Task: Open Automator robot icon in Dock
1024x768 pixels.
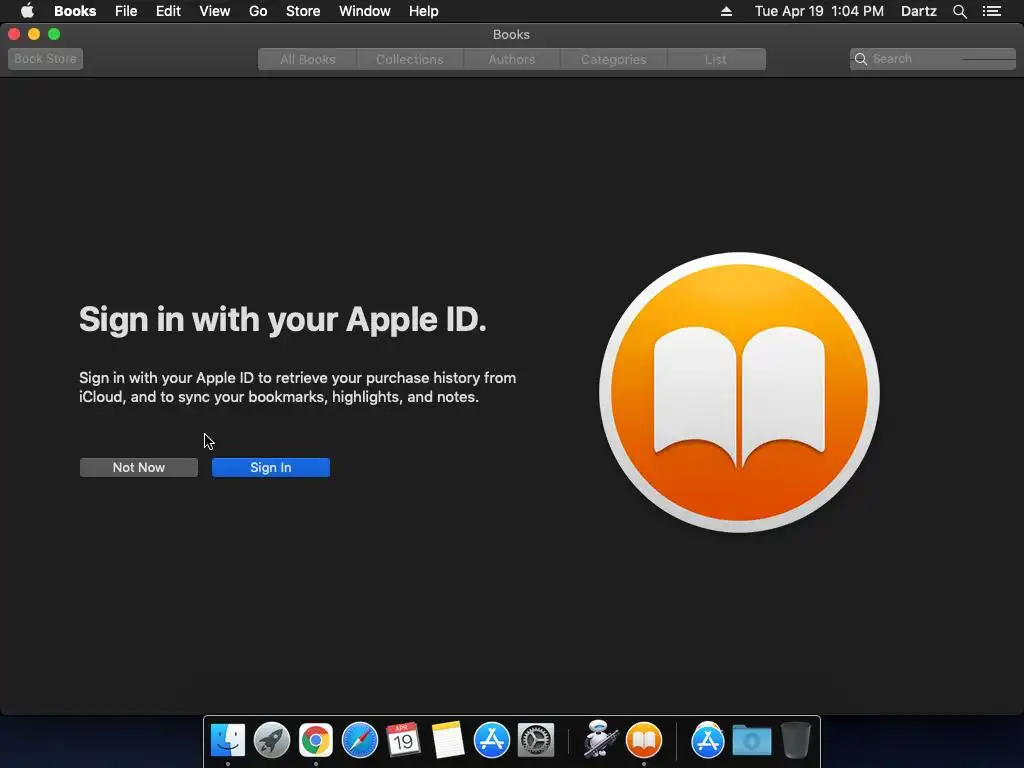Action: (x=600, y=739)
